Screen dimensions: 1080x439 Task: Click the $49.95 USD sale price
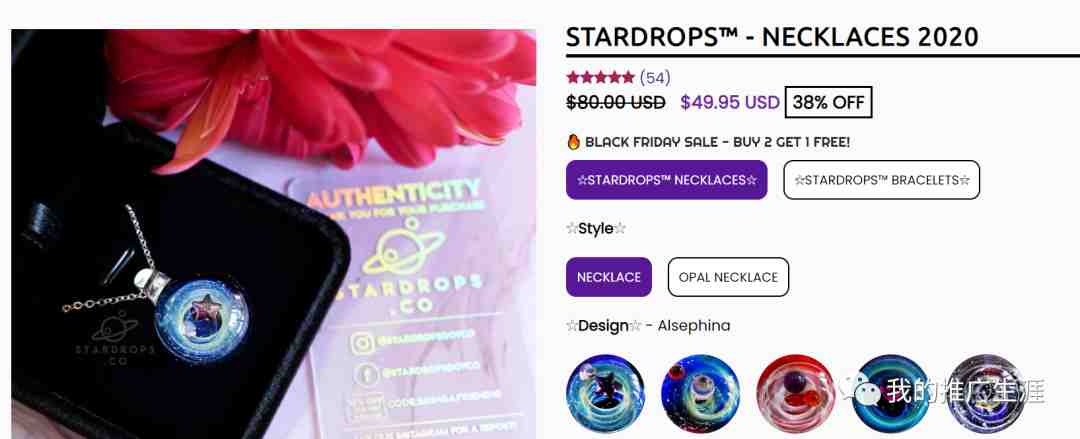[729, 103]
